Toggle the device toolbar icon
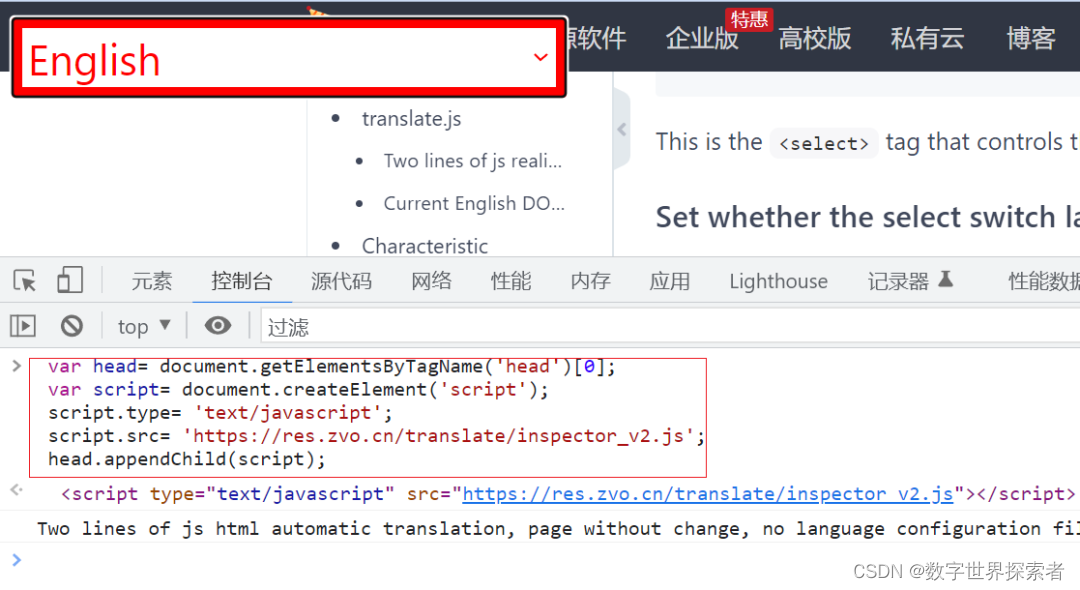 pos(70,280)
